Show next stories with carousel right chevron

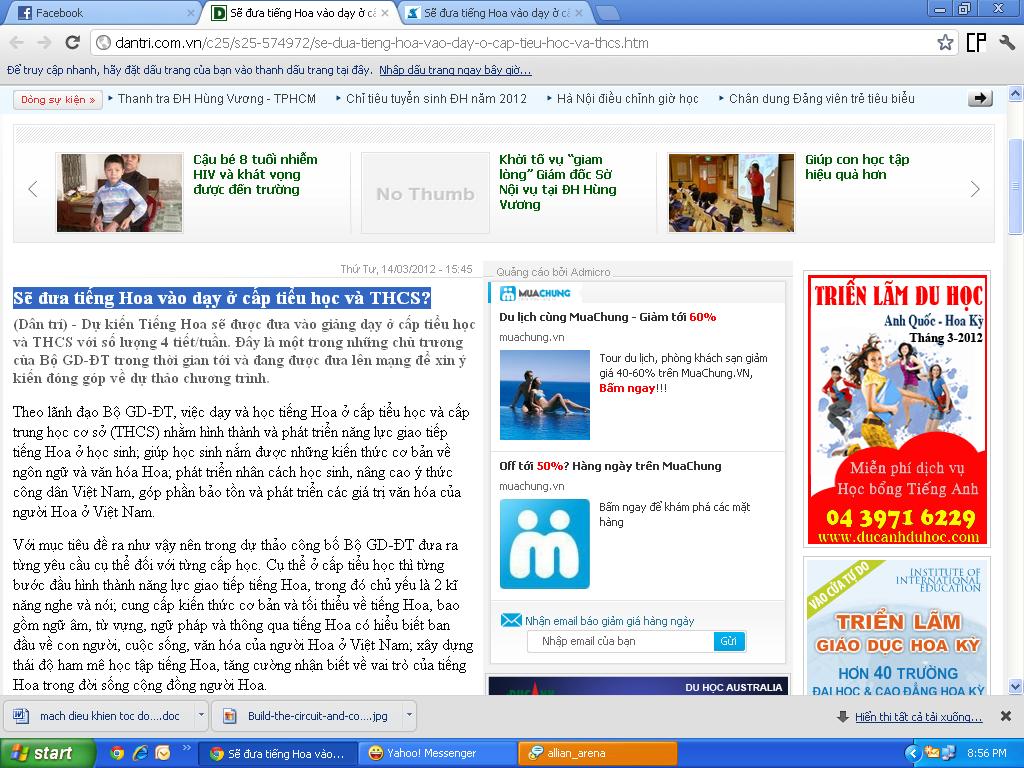975,189
